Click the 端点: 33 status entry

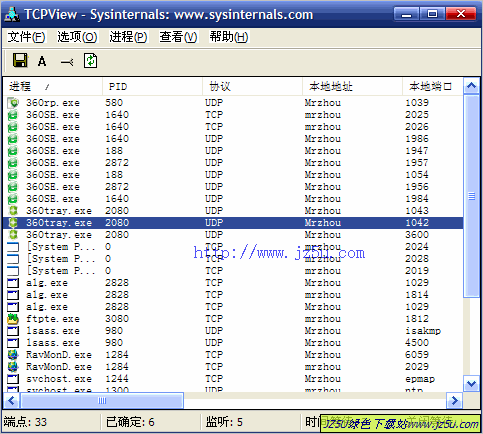25,422
